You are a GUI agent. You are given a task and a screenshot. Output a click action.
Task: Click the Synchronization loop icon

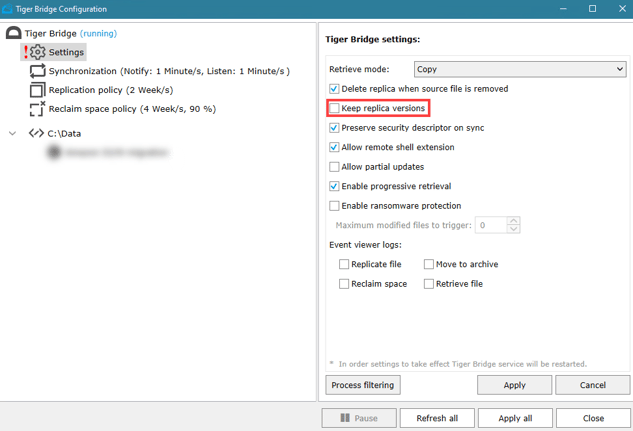tap(38, 71)
